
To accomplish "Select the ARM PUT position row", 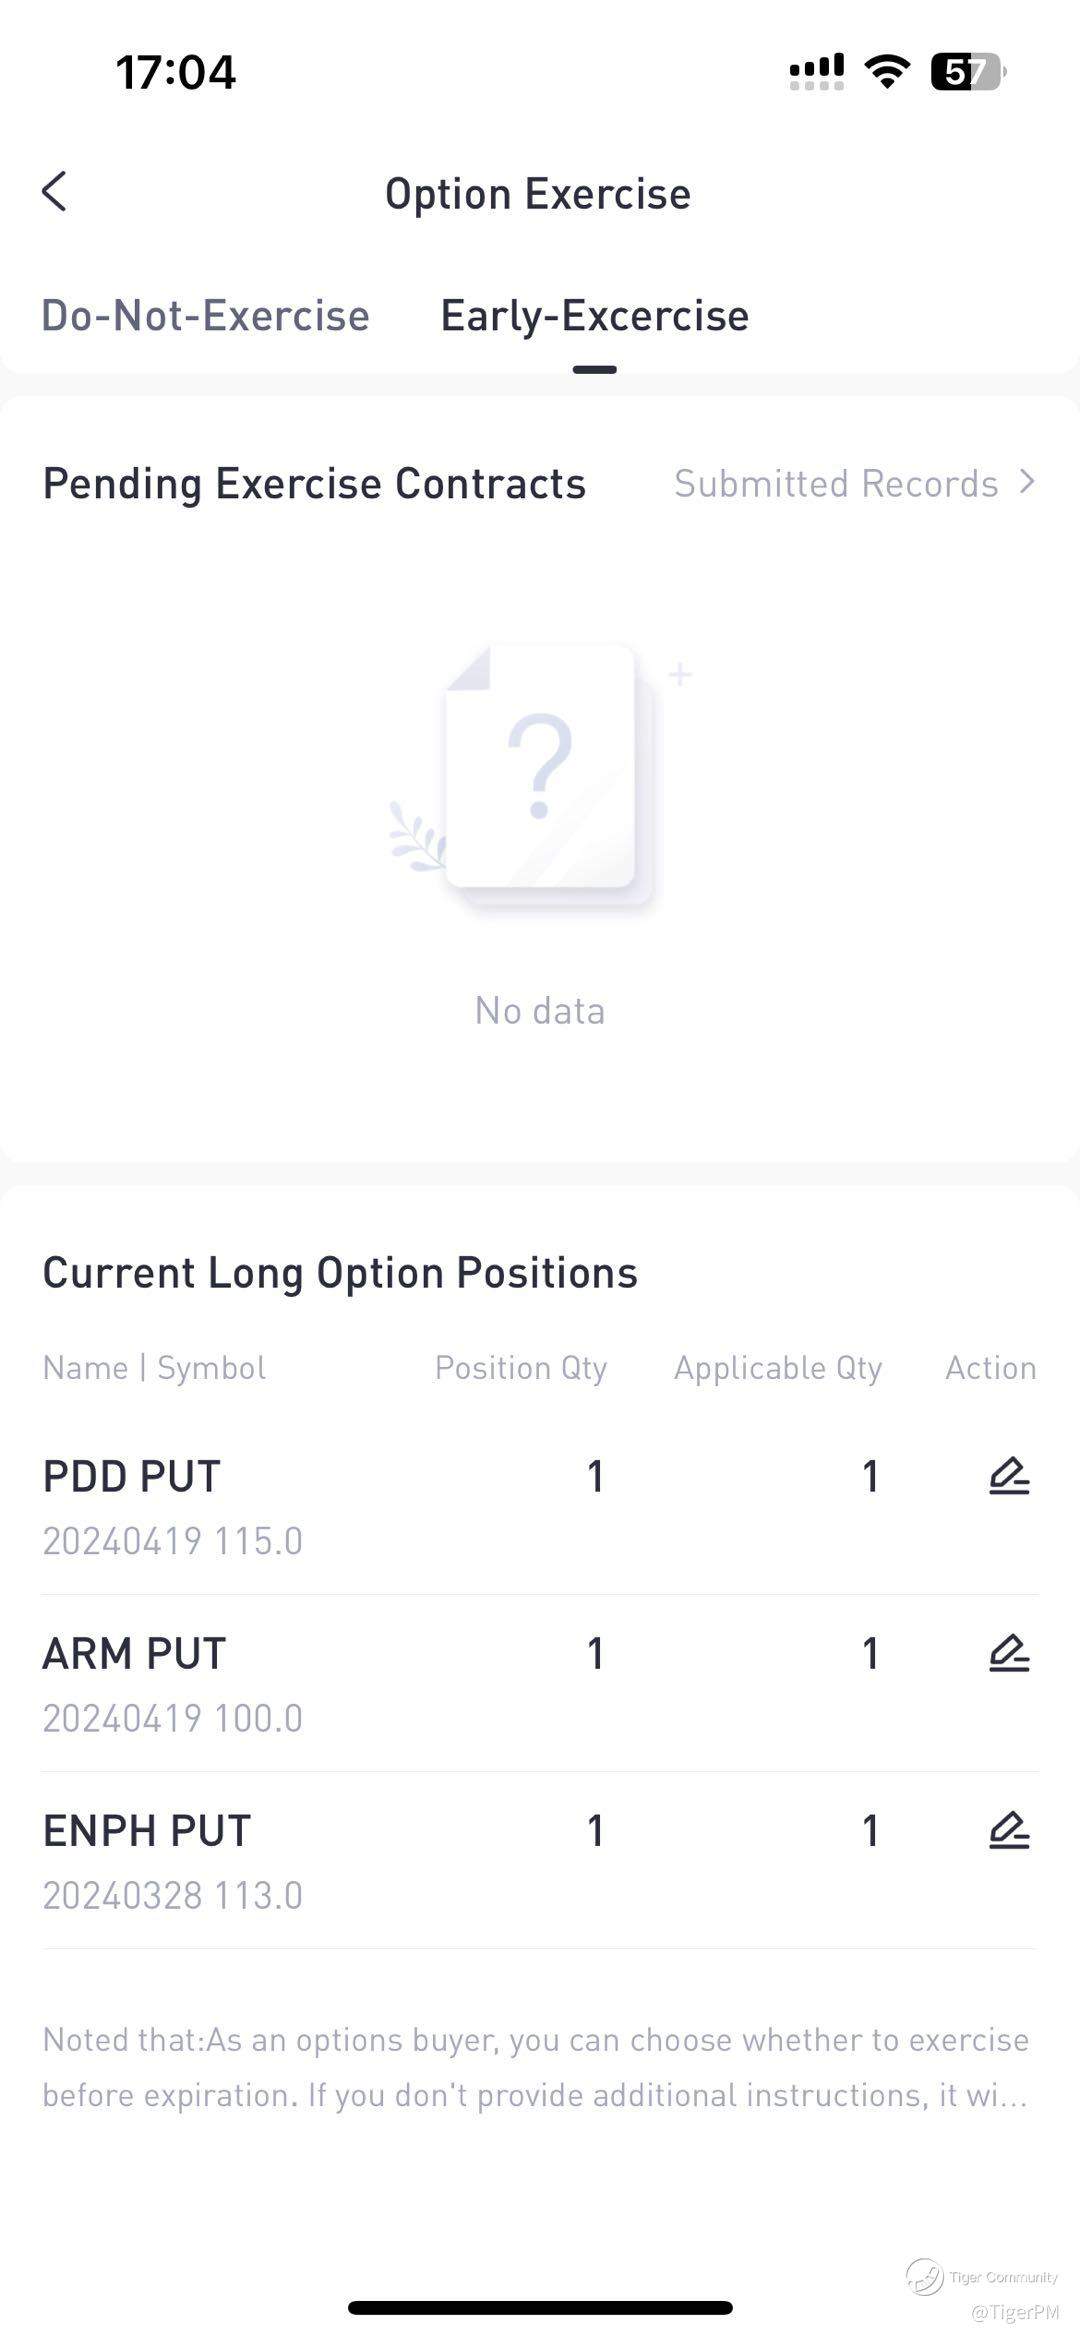I will [x=300, y=1683].
